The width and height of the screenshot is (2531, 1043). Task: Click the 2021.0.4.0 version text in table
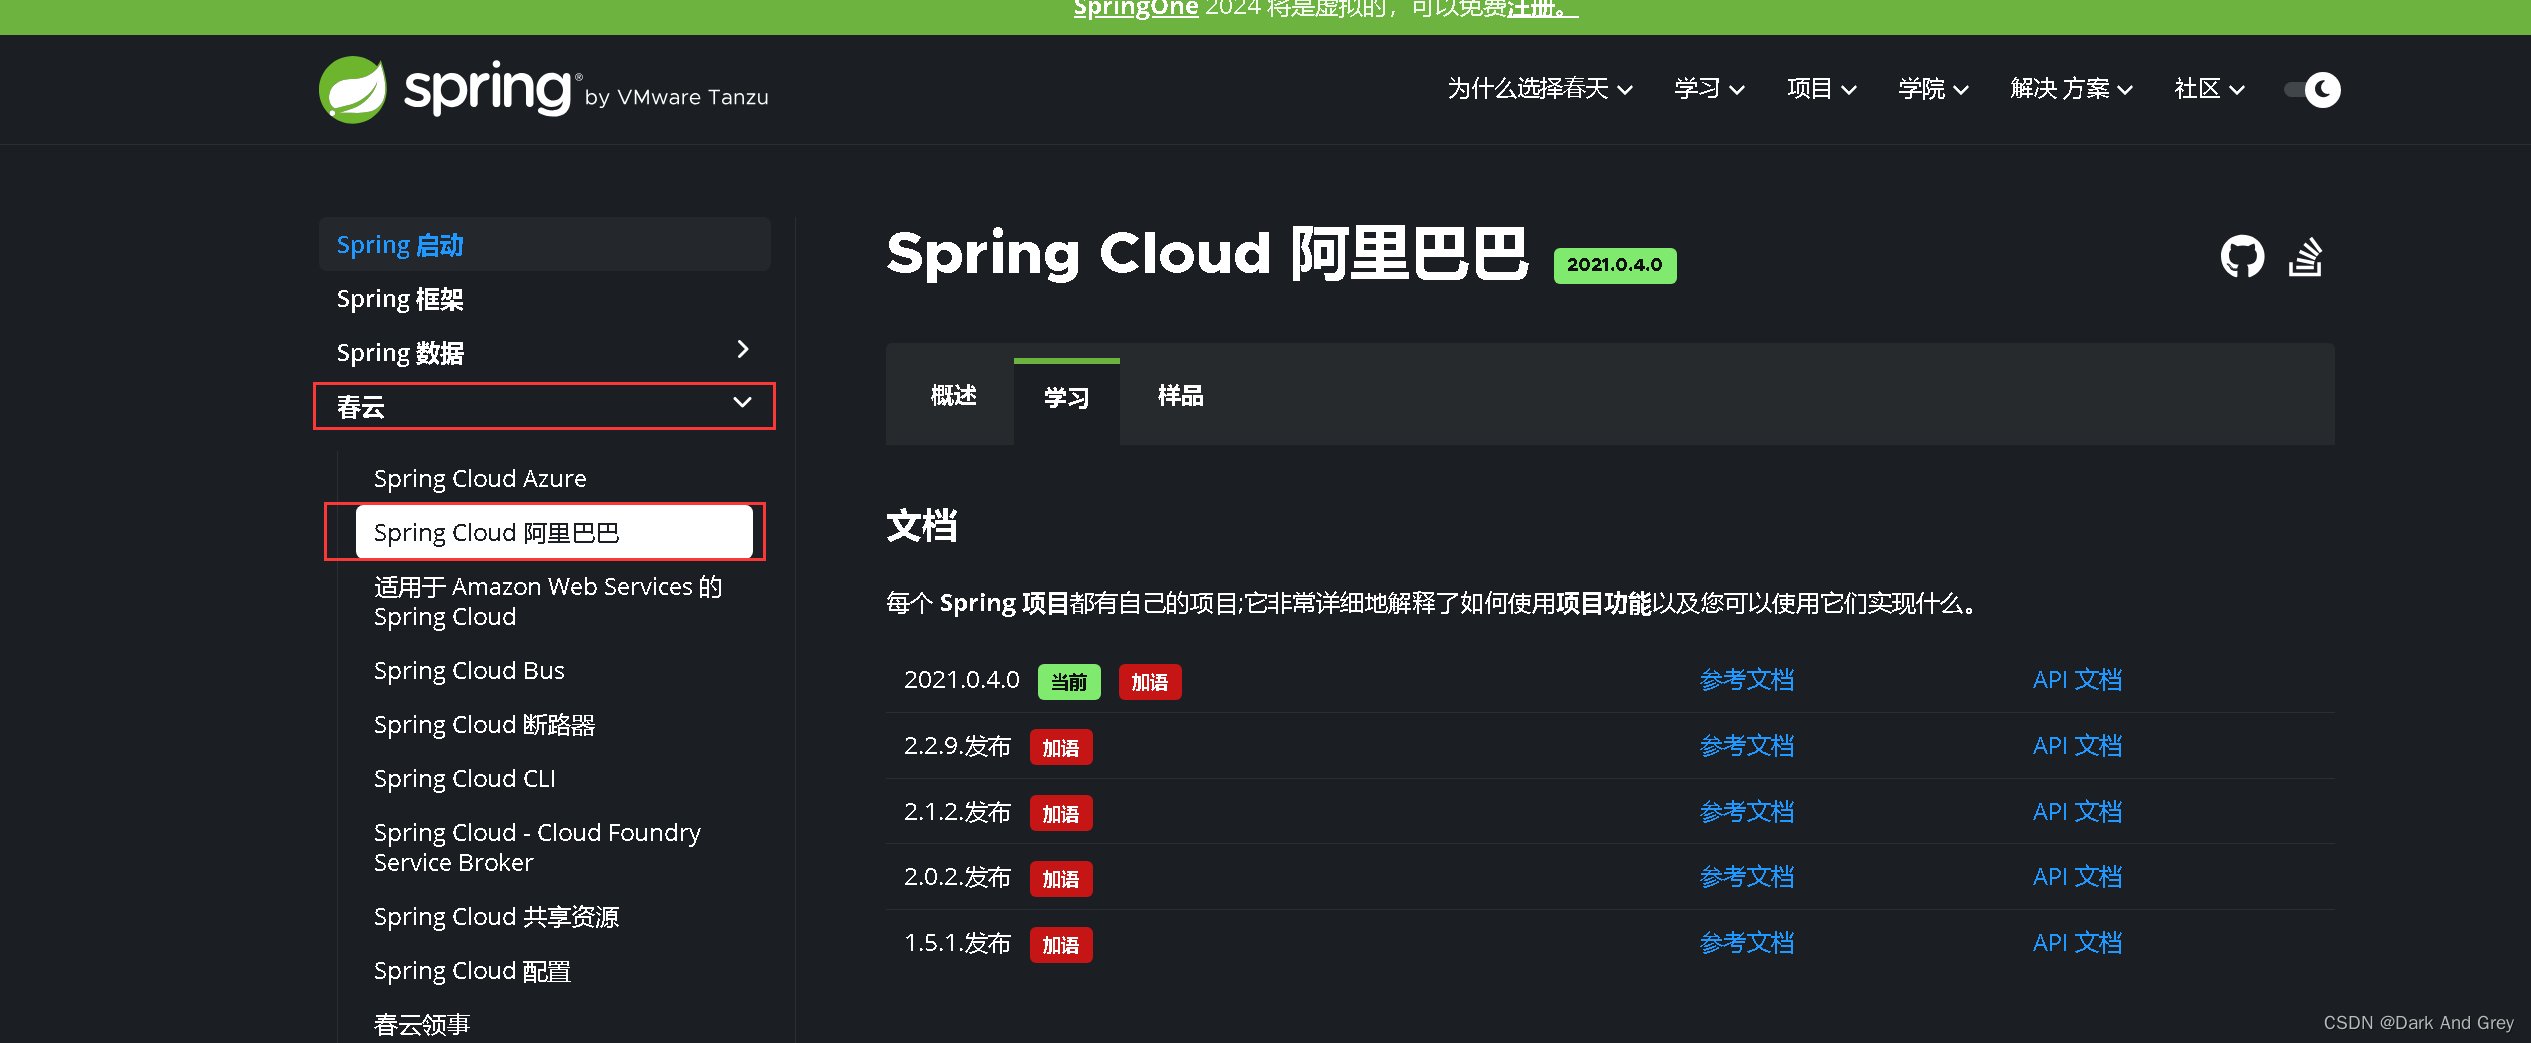(961, 680)
